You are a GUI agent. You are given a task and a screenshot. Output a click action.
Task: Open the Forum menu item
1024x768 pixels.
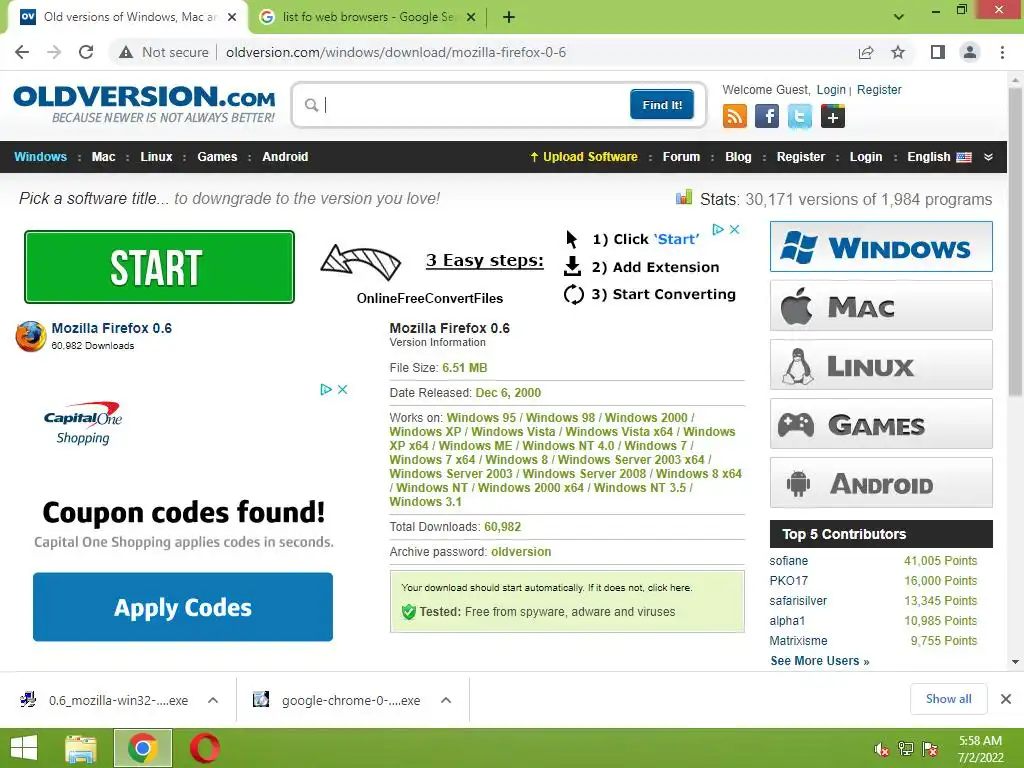[681, 157]
